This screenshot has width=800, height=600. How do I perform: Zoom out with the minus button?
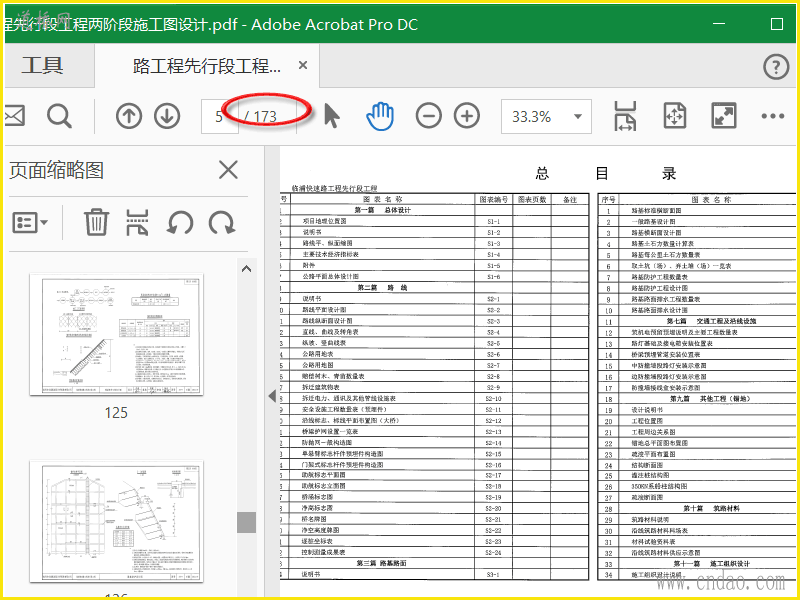[429, 116]
